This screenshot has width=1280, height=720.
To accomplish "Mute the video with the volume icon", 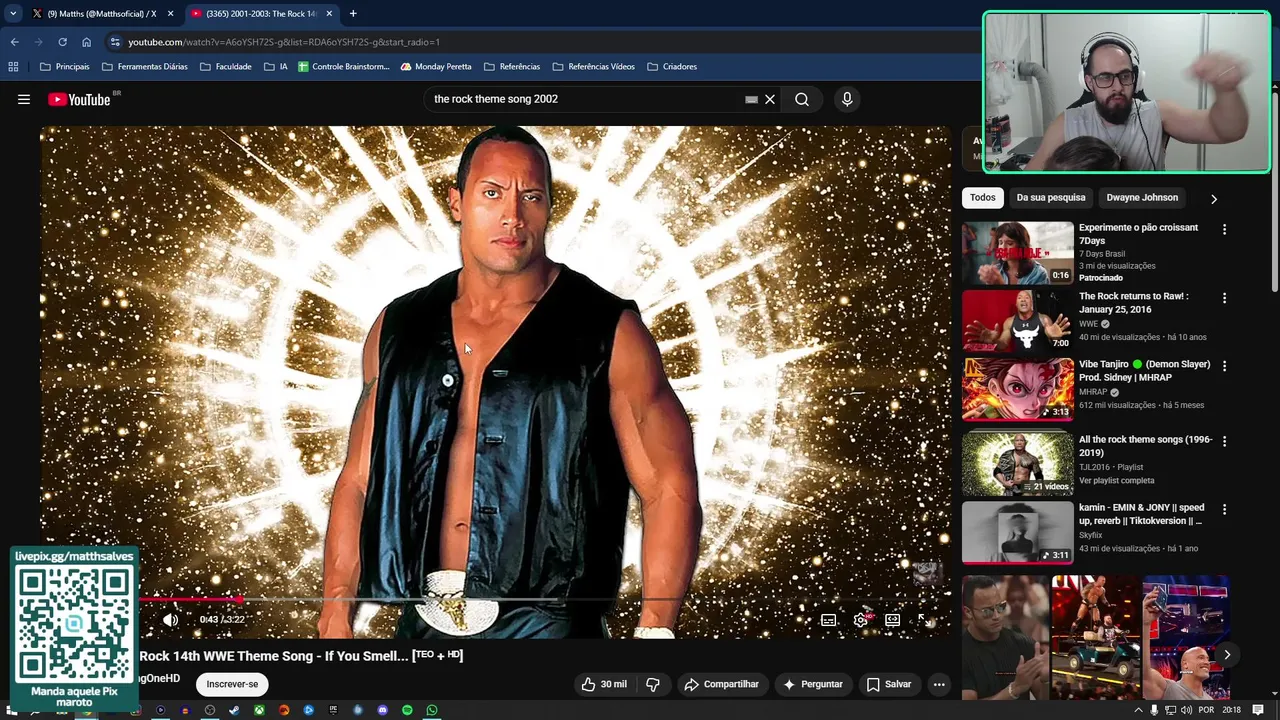I will [171, 620].
